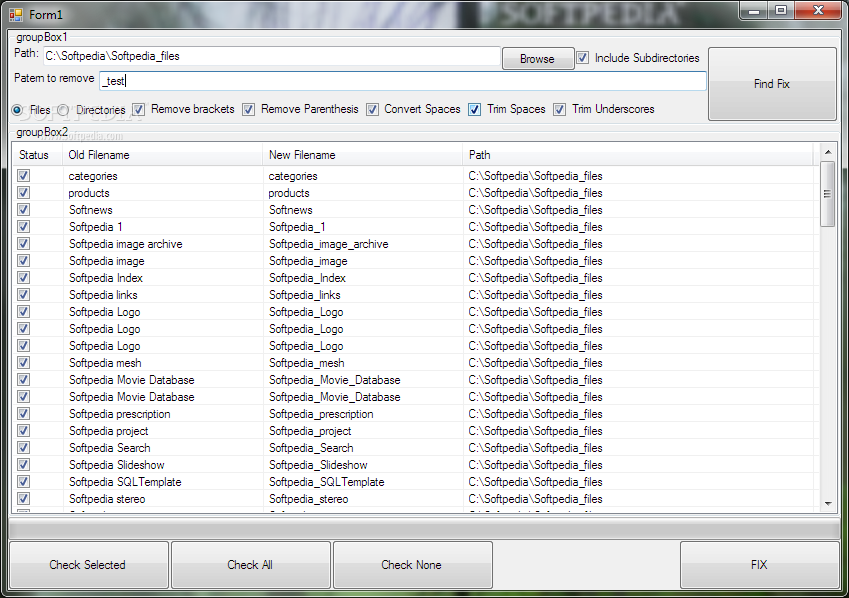Viewport: 849px width, 598px height.
Task: Click the Path column header
Action: click(638, 155)
